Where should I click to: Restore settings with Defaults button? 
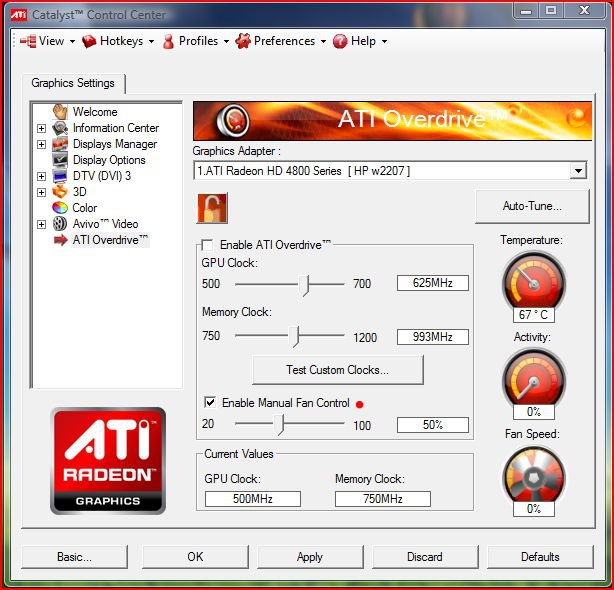540,557
